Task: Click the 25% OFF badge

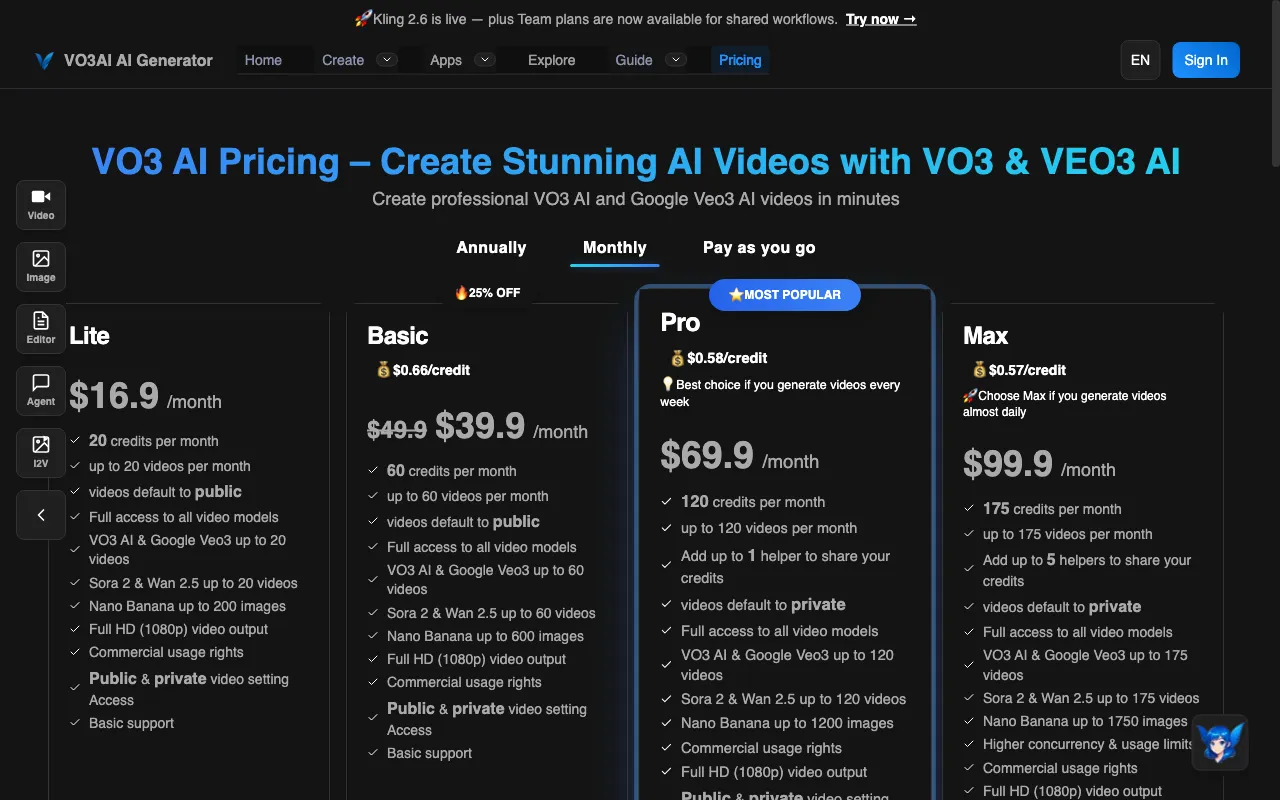Action: pyautogui.click(x=487, y=293)
